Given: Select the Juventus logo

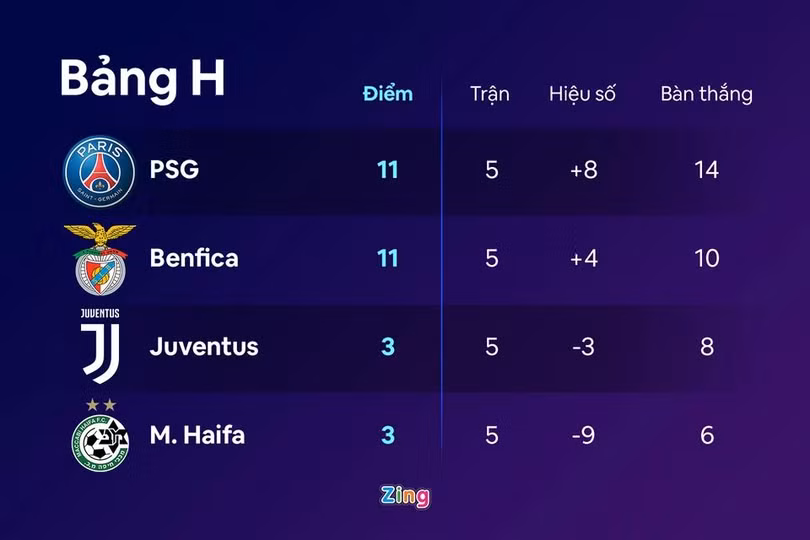Looking at the screenshot, I should [99, 345].
